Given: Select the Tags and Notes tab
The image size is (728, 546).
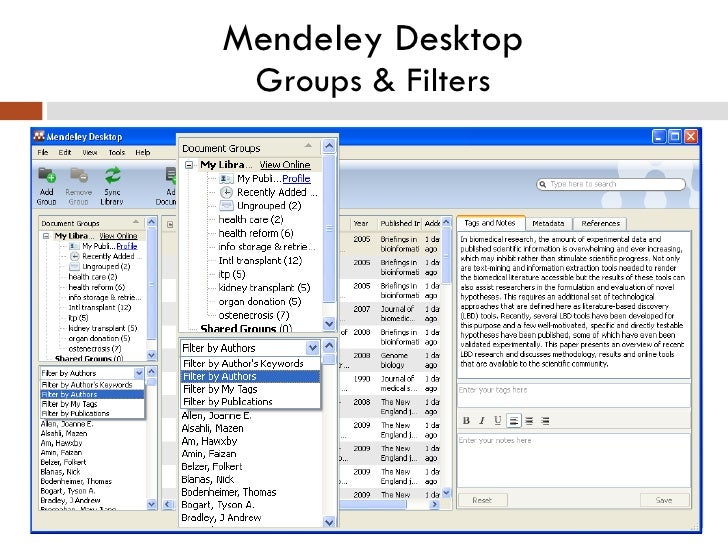Looking at the screenshot, I should (x=490, y=223).
